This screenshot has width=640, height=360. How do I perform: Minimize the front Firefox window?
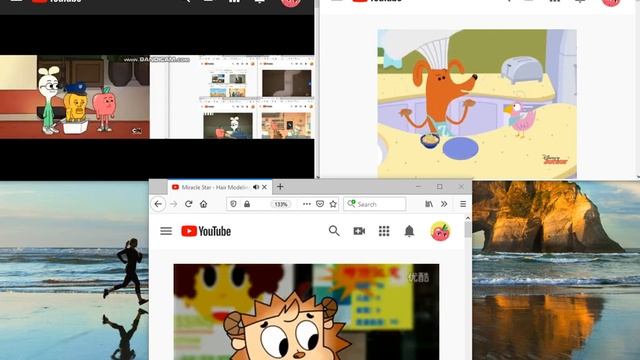point(418,187)
